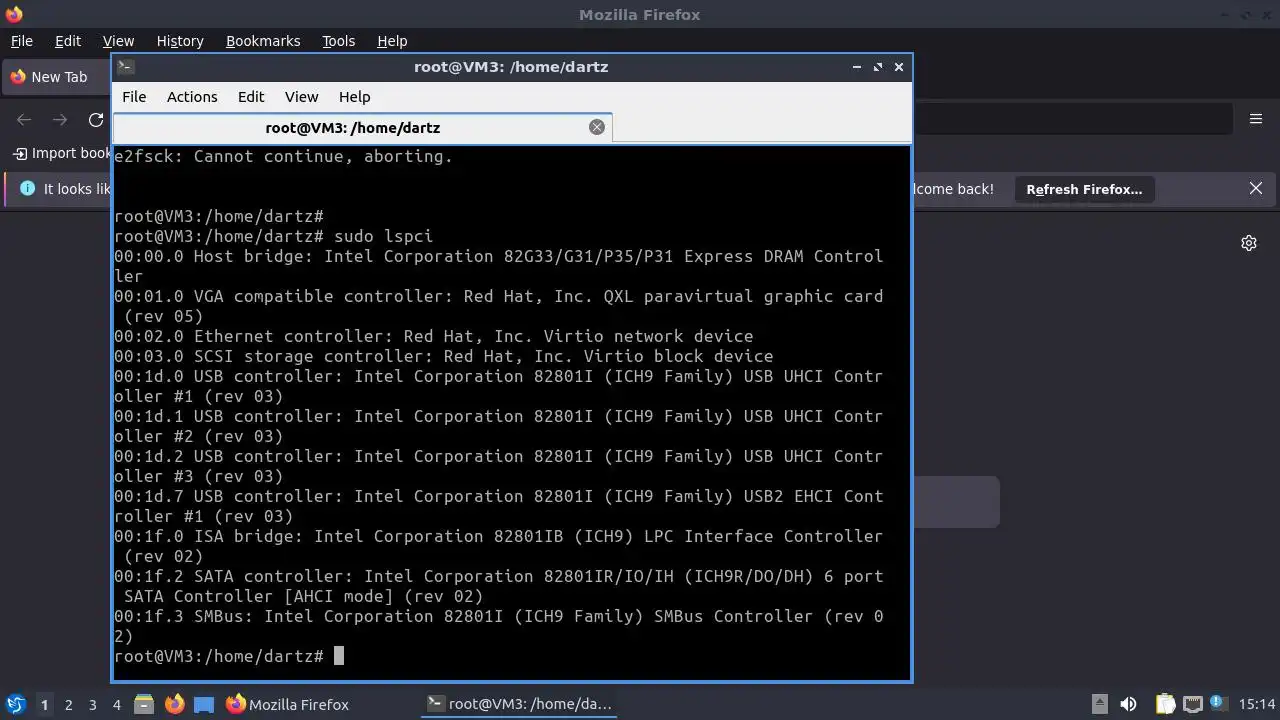Open the terminal File menu
Image resolution: width=1280 pixels, height=720 pixels.
[x=134, y=97]
